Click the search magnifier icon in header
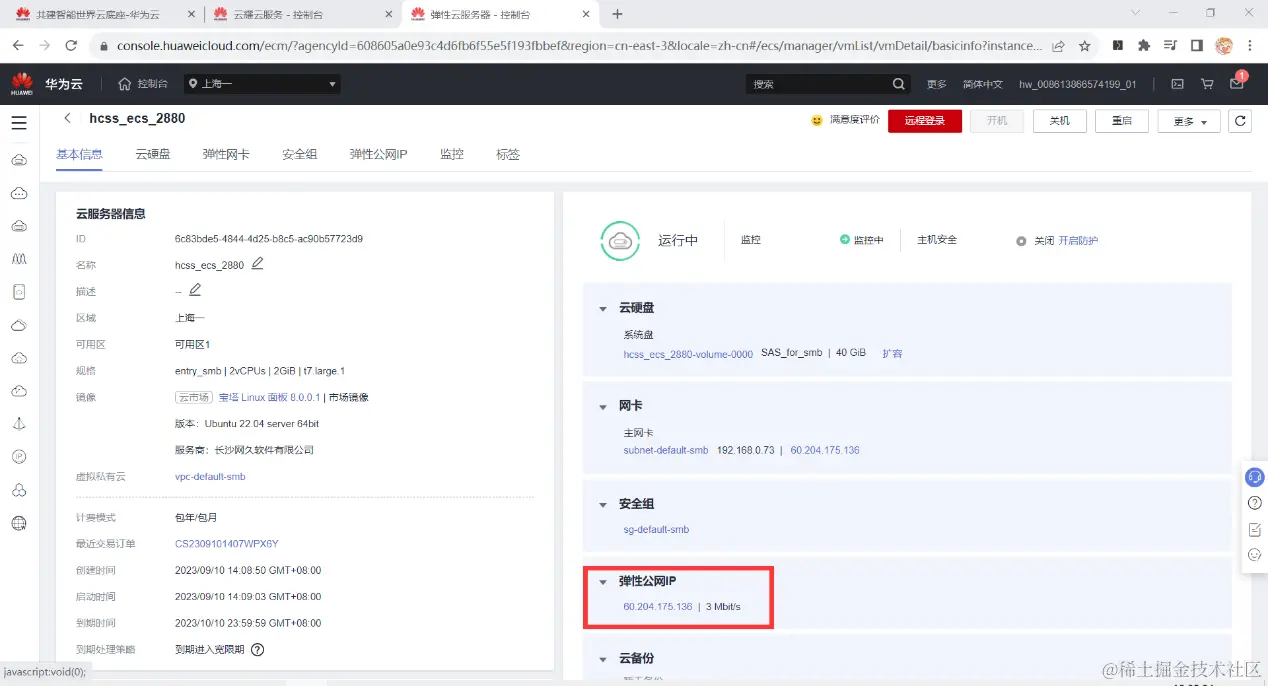The image size is (1268, 686). (x=898, y=84)
